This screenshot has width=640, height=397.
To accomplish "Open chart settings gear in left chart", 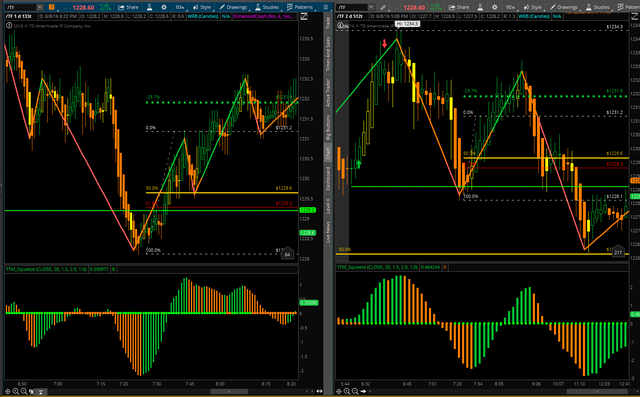I will pyautogui.click(x=164, y=7).
